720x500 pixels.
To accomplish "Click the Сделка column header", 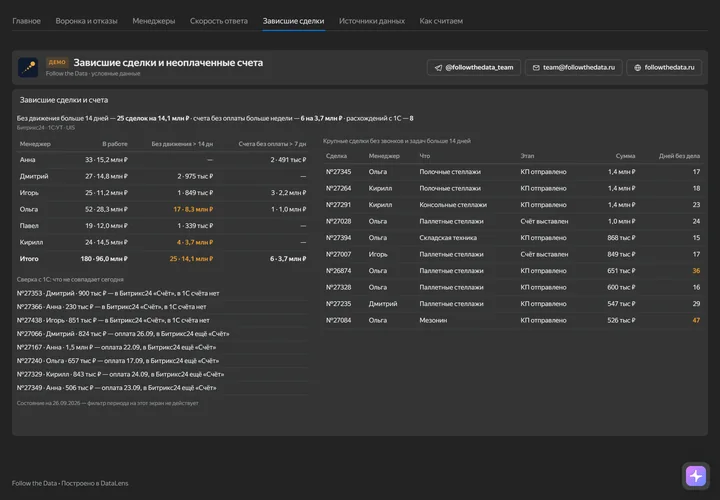I will tap(336, 156).
